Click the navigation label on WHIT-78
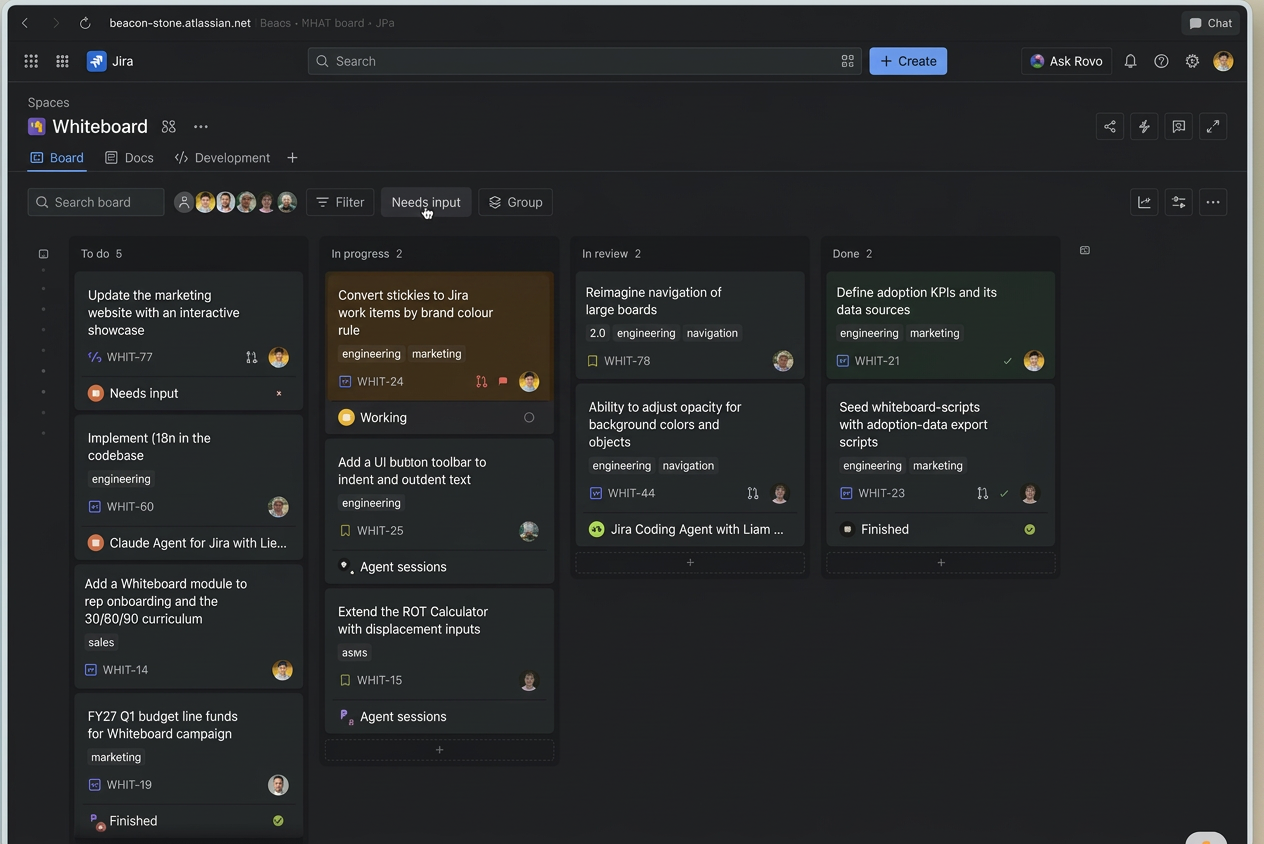 712,333
